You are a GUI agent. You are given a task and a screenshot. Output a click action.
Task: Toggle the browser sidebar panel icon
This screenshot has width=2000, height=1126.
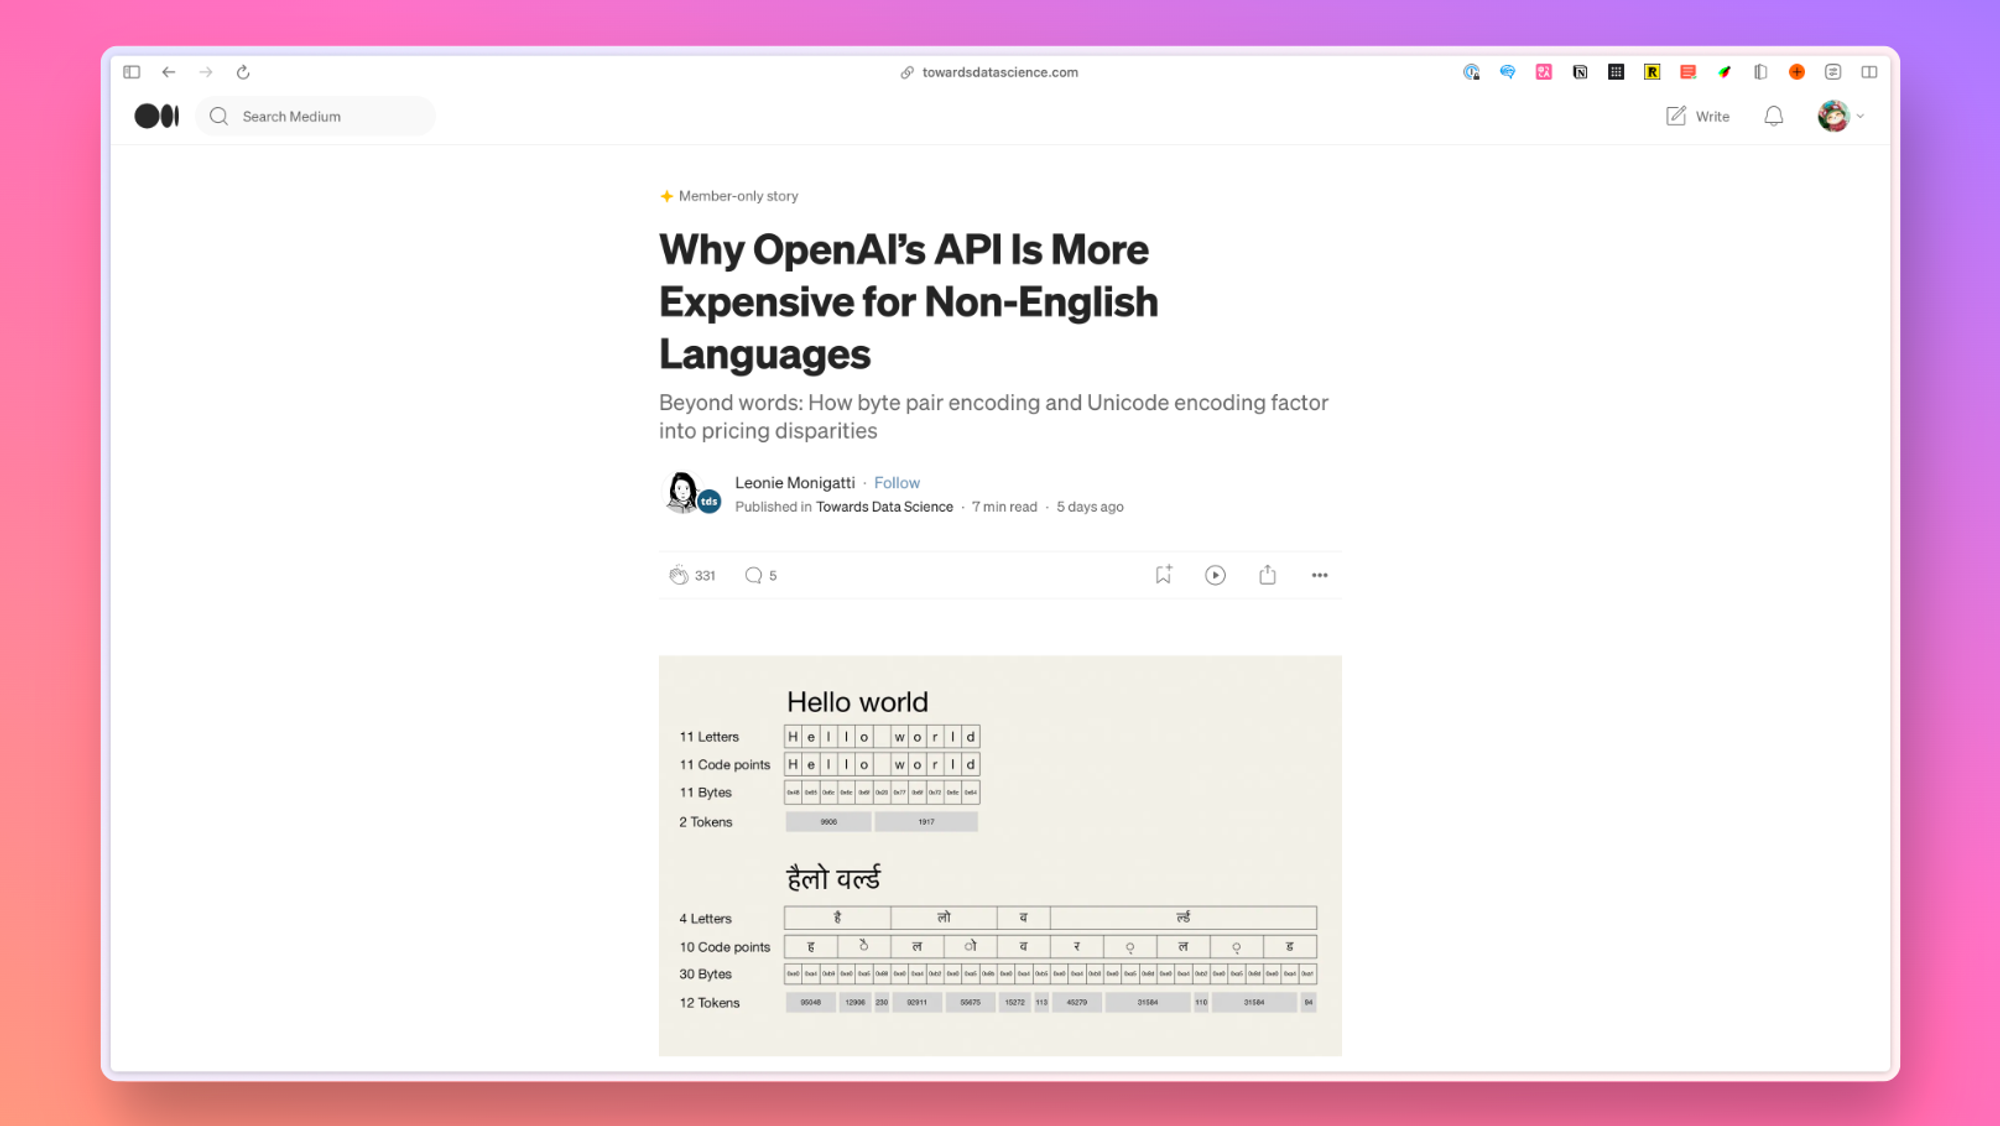(131, 72)
